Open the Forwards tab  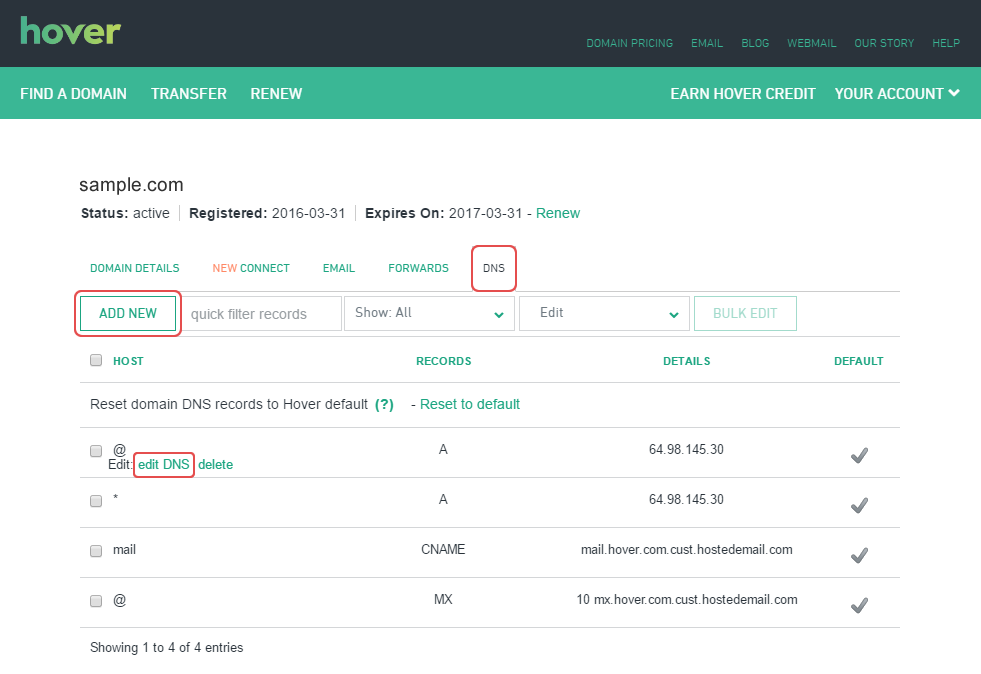[418, 269]
